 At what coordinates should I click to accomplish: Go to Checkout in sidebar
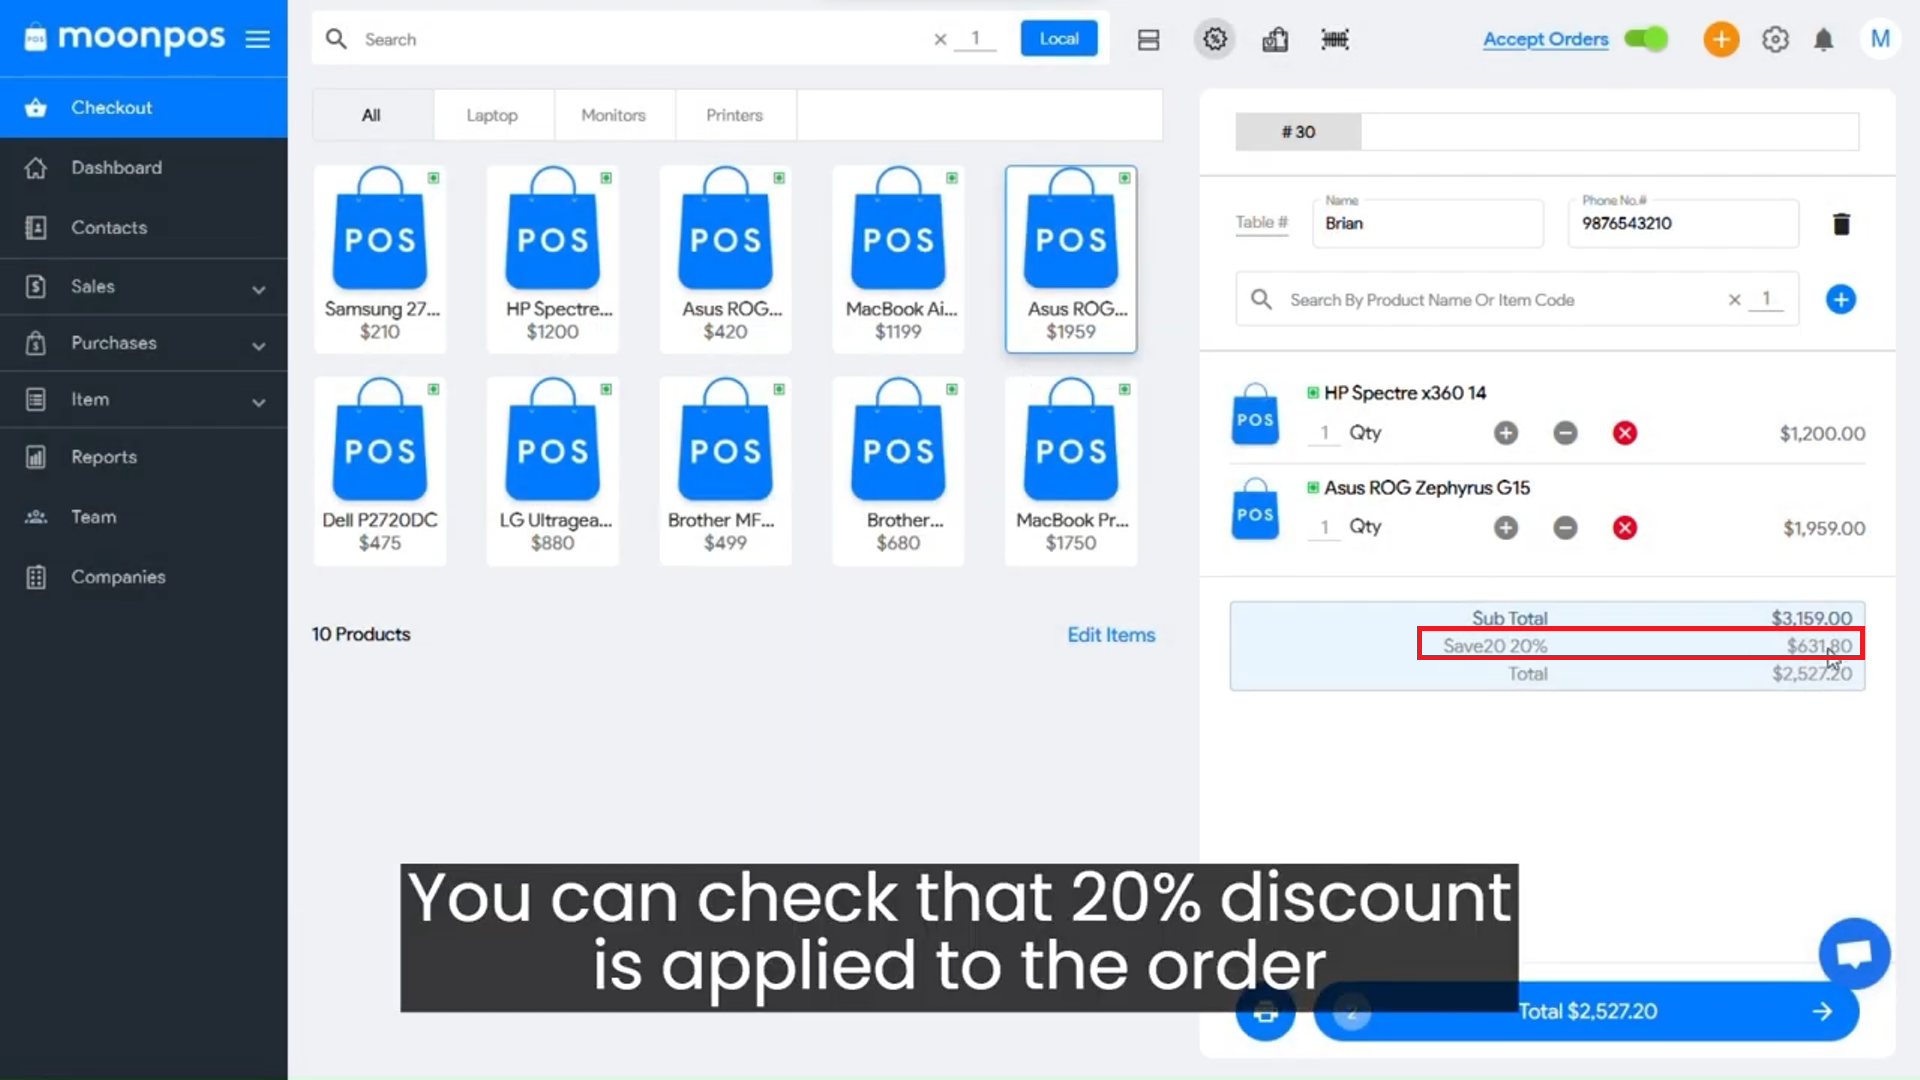pyautogui.click(x=144, y=108)
